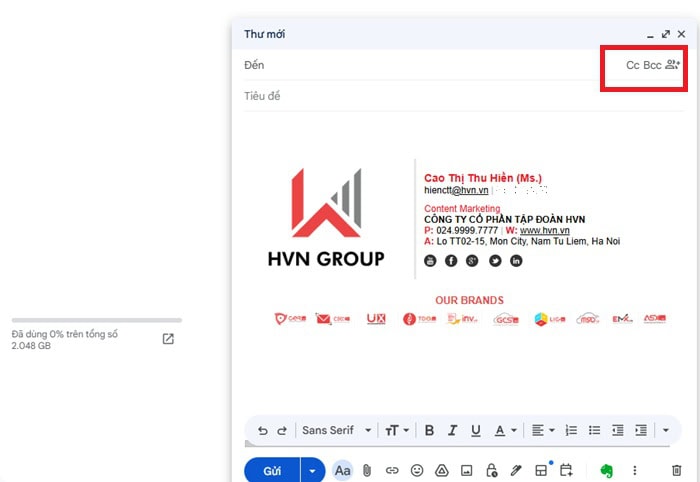Insert a bulleted list
Viewport: 700px width, 482px height.
[x=594, y=431]
